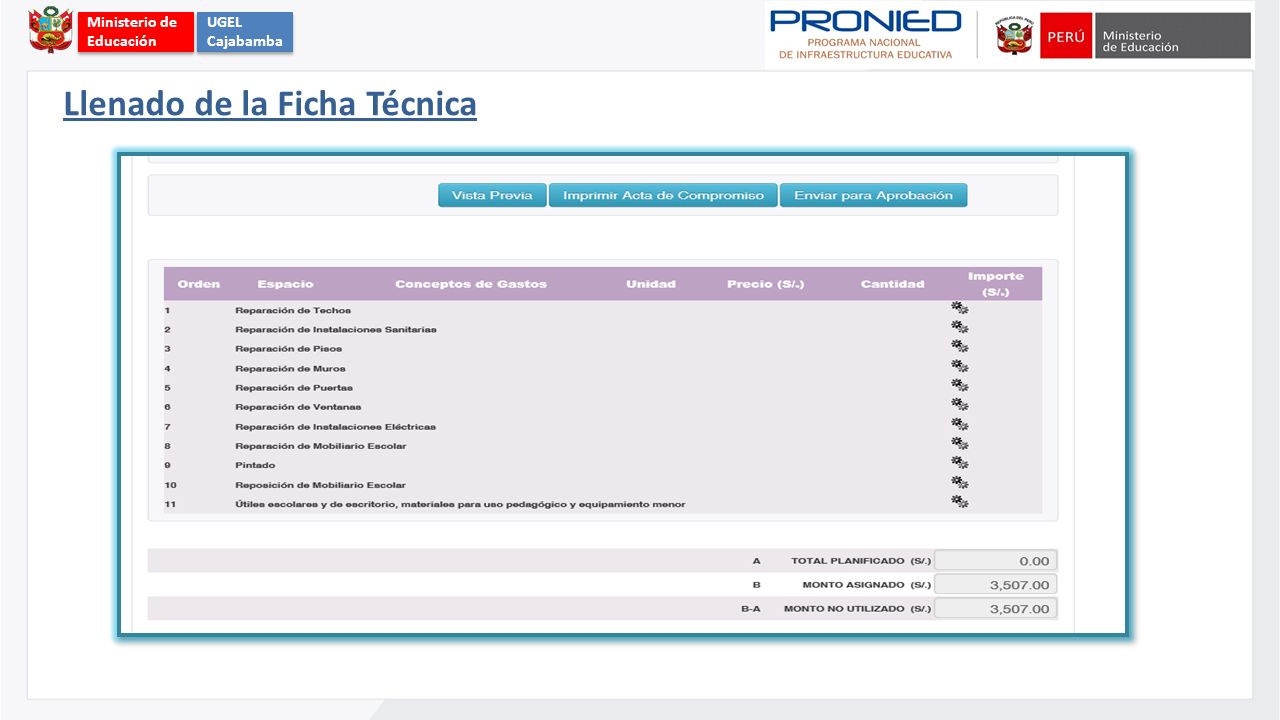Click the MONTO NO UTILIZADO (S/.) label
Viewport: 1280px width, 720px height.
(x=858, y=609)
